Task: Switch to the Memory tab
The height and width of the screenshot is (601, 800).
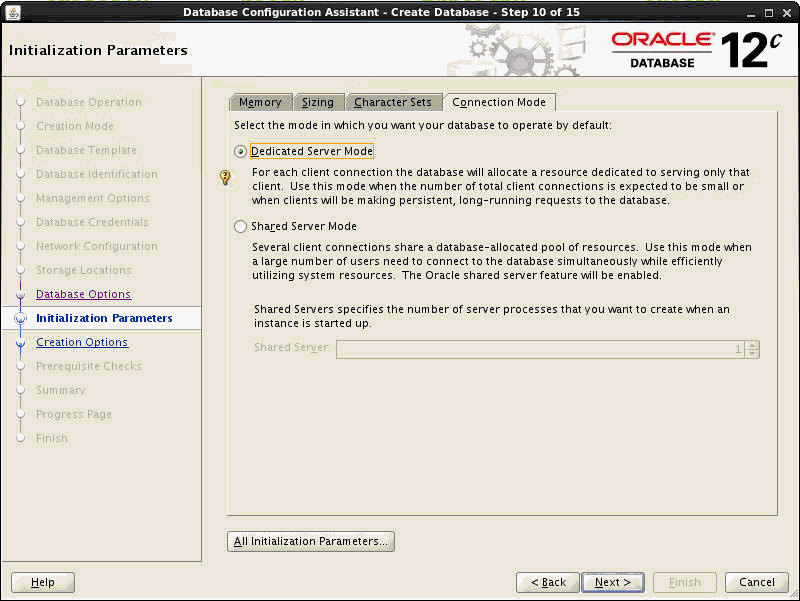Action: (x=260, y=103)
